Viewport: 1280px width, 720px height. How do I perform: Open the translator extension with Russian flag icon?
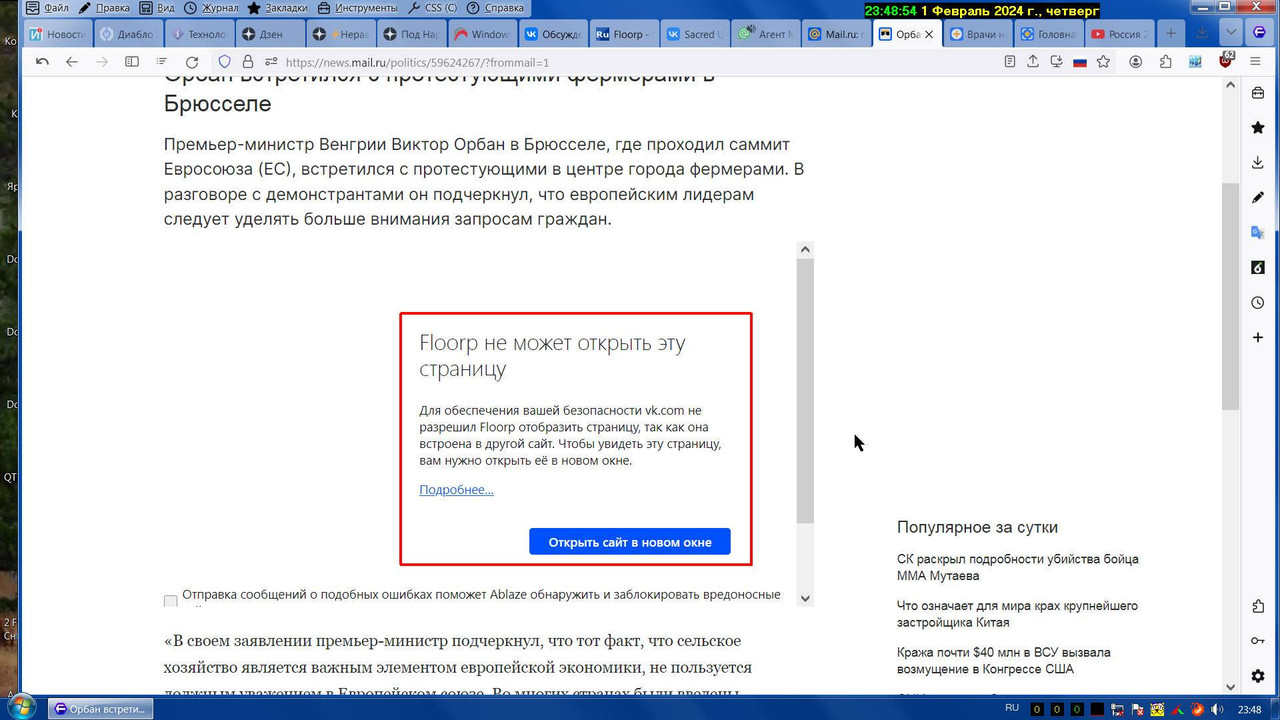[x=1079, y=61]
